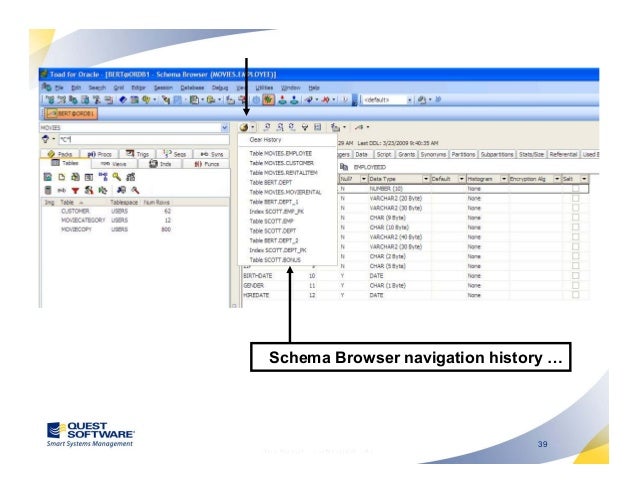The image size is (638, 493).
Task: Toggle Salt checkbox for CHAR (2 Byte) row
Action: coord(576,256)
